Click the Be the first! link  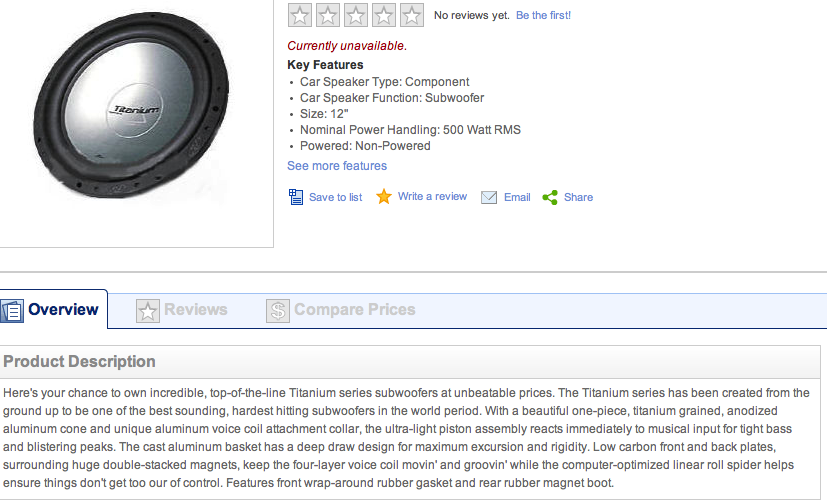coord(543,15)
